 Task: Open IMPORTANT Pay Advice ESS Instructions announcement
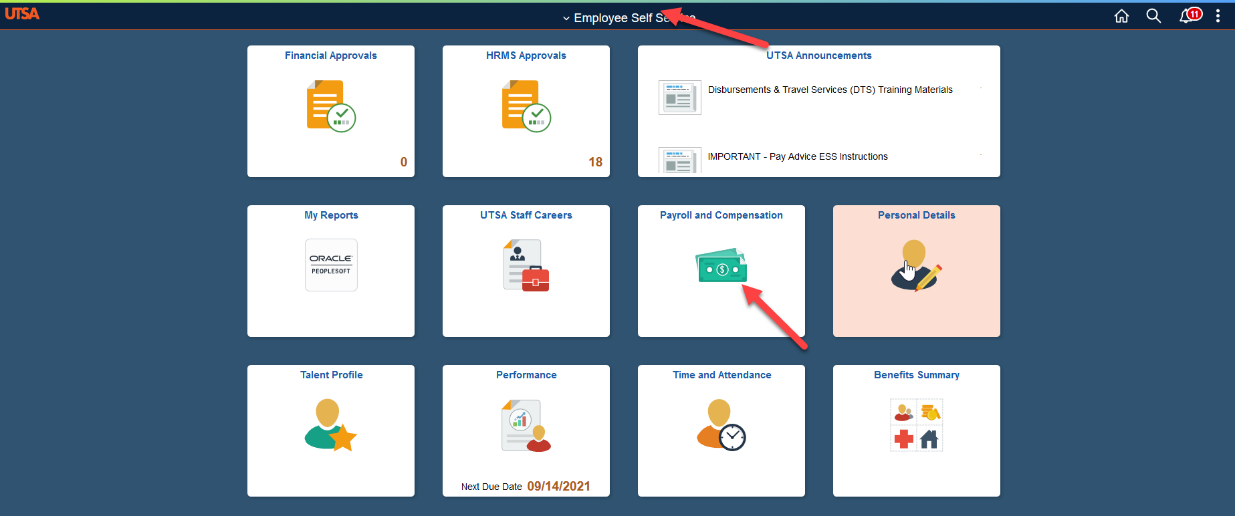(x=797, y=157)
